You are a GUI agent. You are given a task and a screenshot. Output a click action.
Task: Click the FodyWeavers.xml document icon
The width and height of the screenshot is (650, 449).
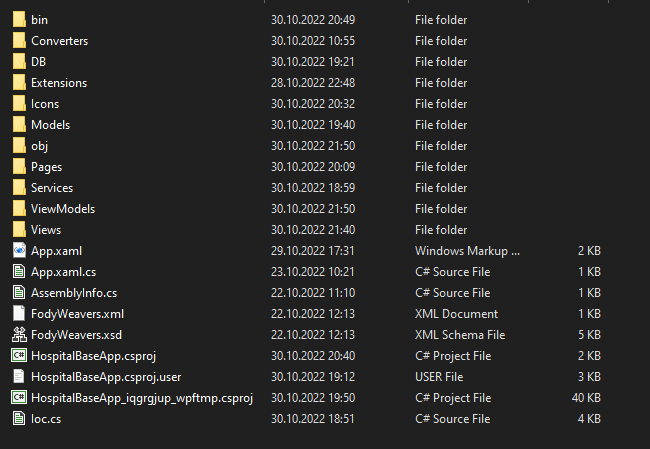pos(18,314)
